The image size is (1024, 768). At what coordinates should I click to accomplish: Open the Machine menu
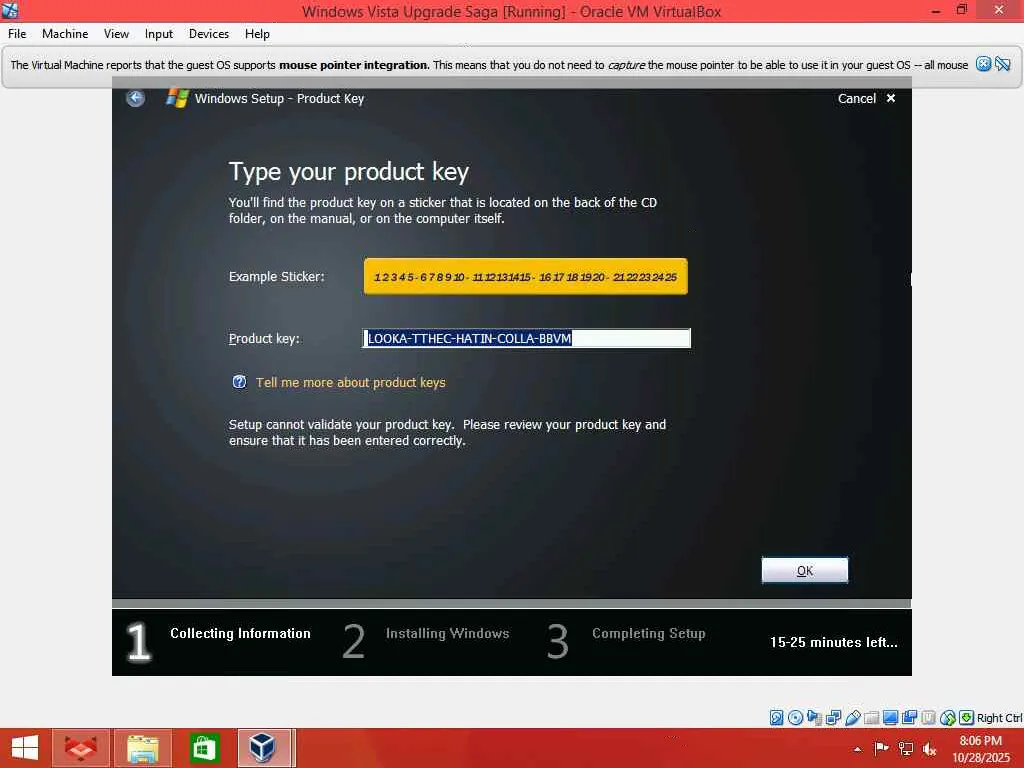coord(65,34)
